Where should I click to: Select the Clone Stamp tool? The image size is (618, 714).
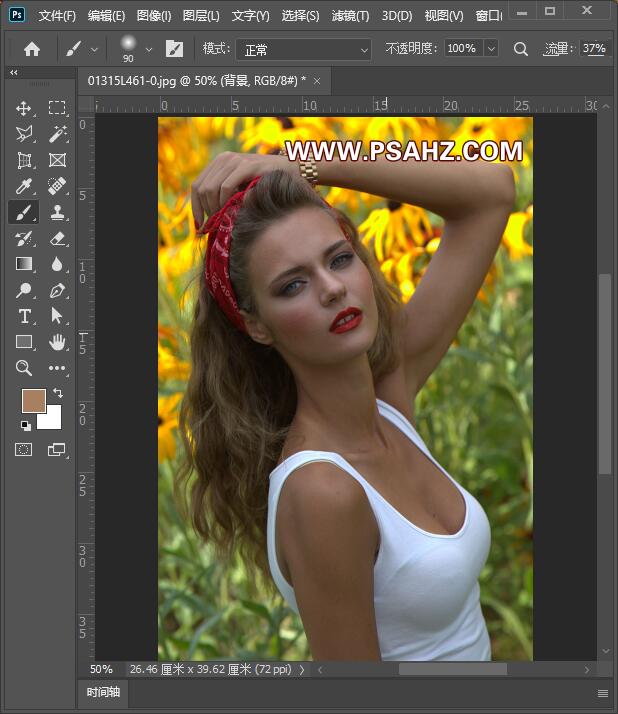coord(57,212)
